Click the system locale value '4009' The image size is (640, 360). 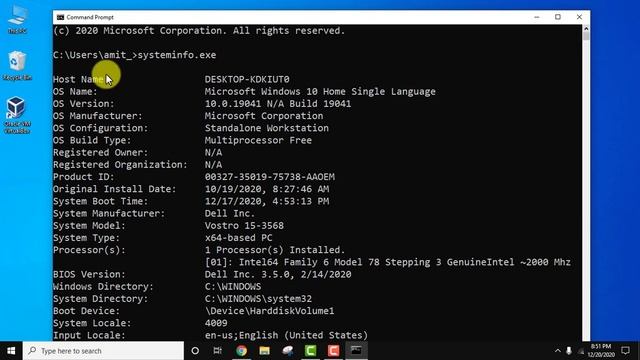[x=216, y=323]
